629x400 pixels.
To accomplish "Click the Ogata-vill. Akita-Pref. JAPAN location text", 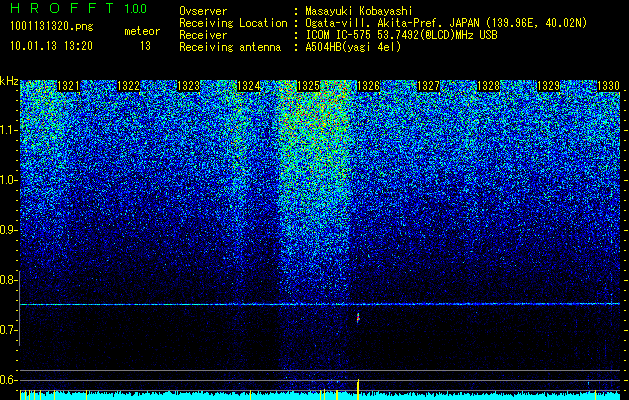I will pyautogui.click(x=446, y=23).
